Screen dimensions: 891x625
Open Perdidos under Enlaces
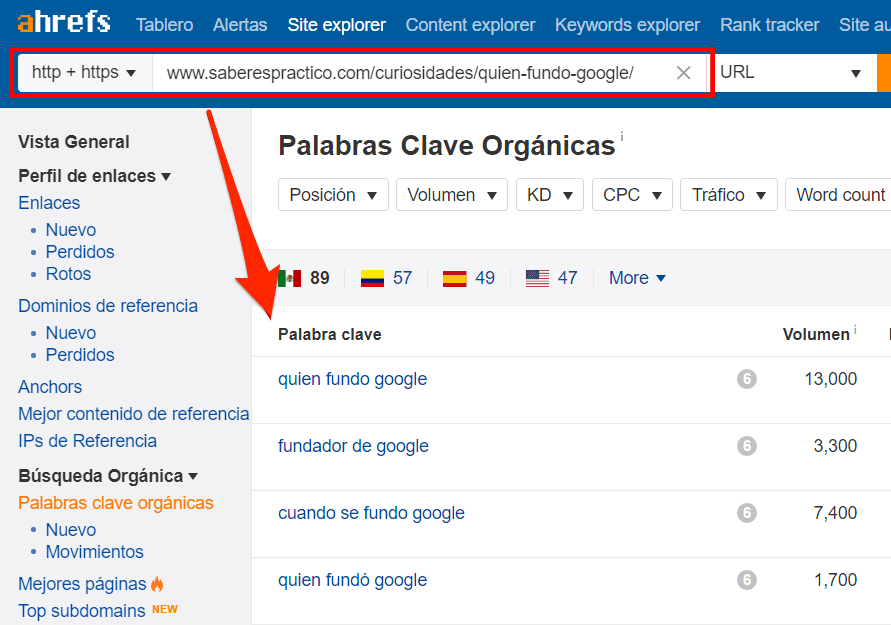coord(80,252)
